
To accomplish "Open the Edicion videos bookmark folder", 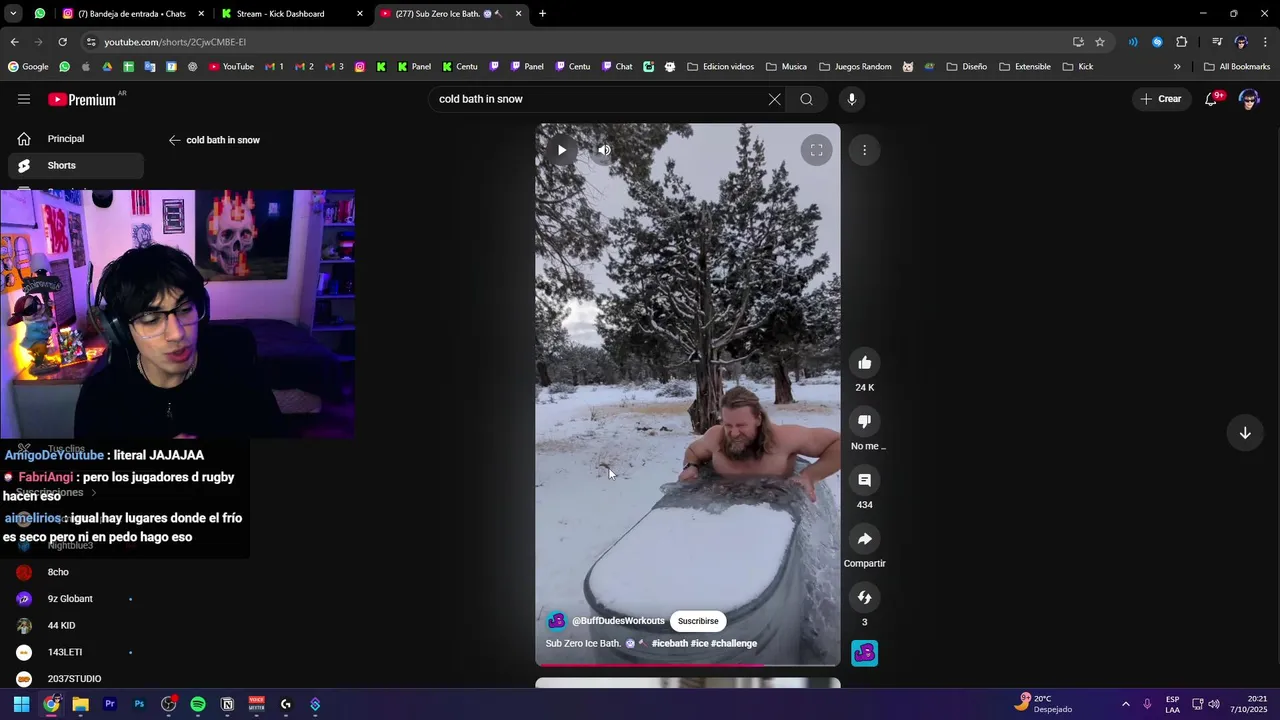I will pyautogui.click(x=720, y=67).
